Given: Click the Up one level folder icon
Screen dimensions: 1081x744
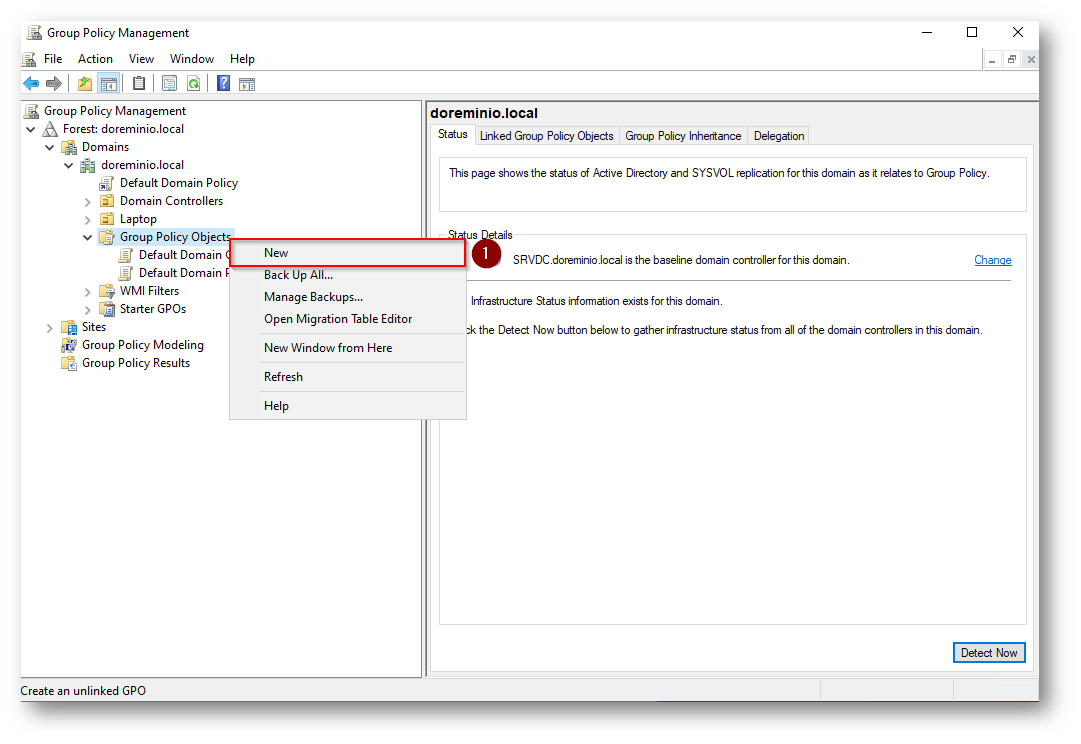Looking at the screenshot, I should pyautogui.click(x=85, y=84).
